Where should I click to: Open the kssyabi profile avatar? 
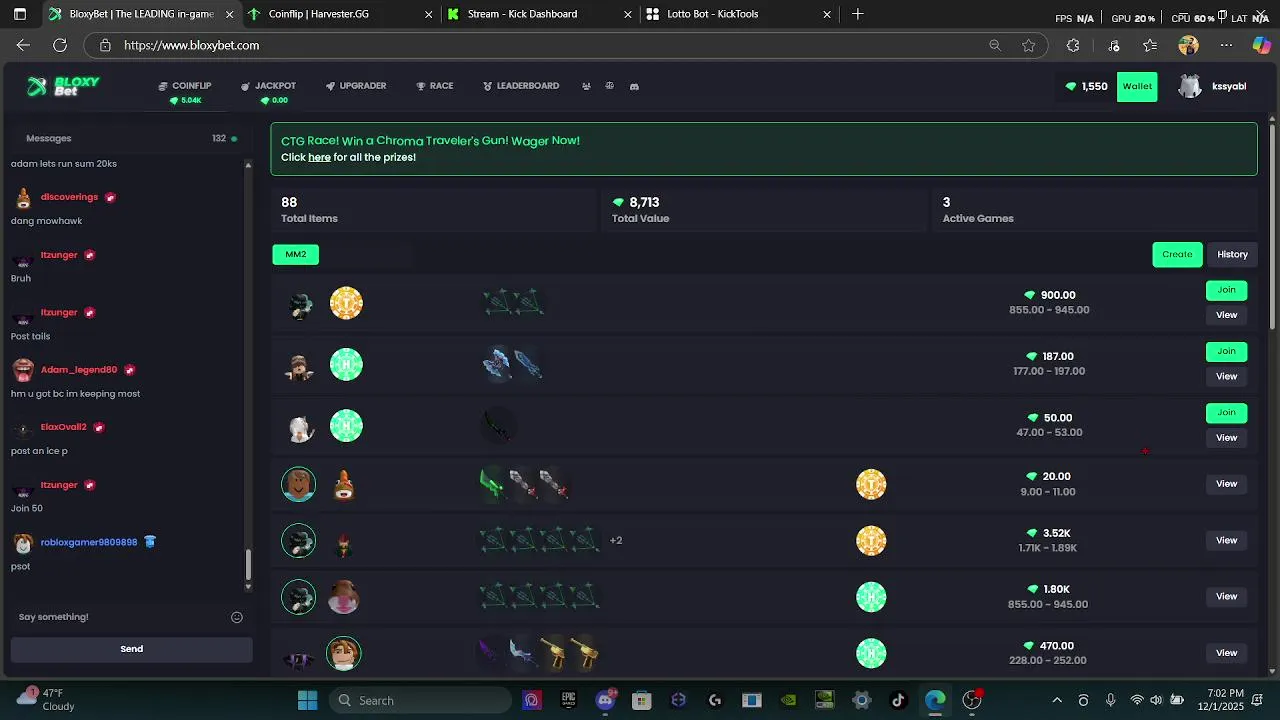tap(1190, 87)
